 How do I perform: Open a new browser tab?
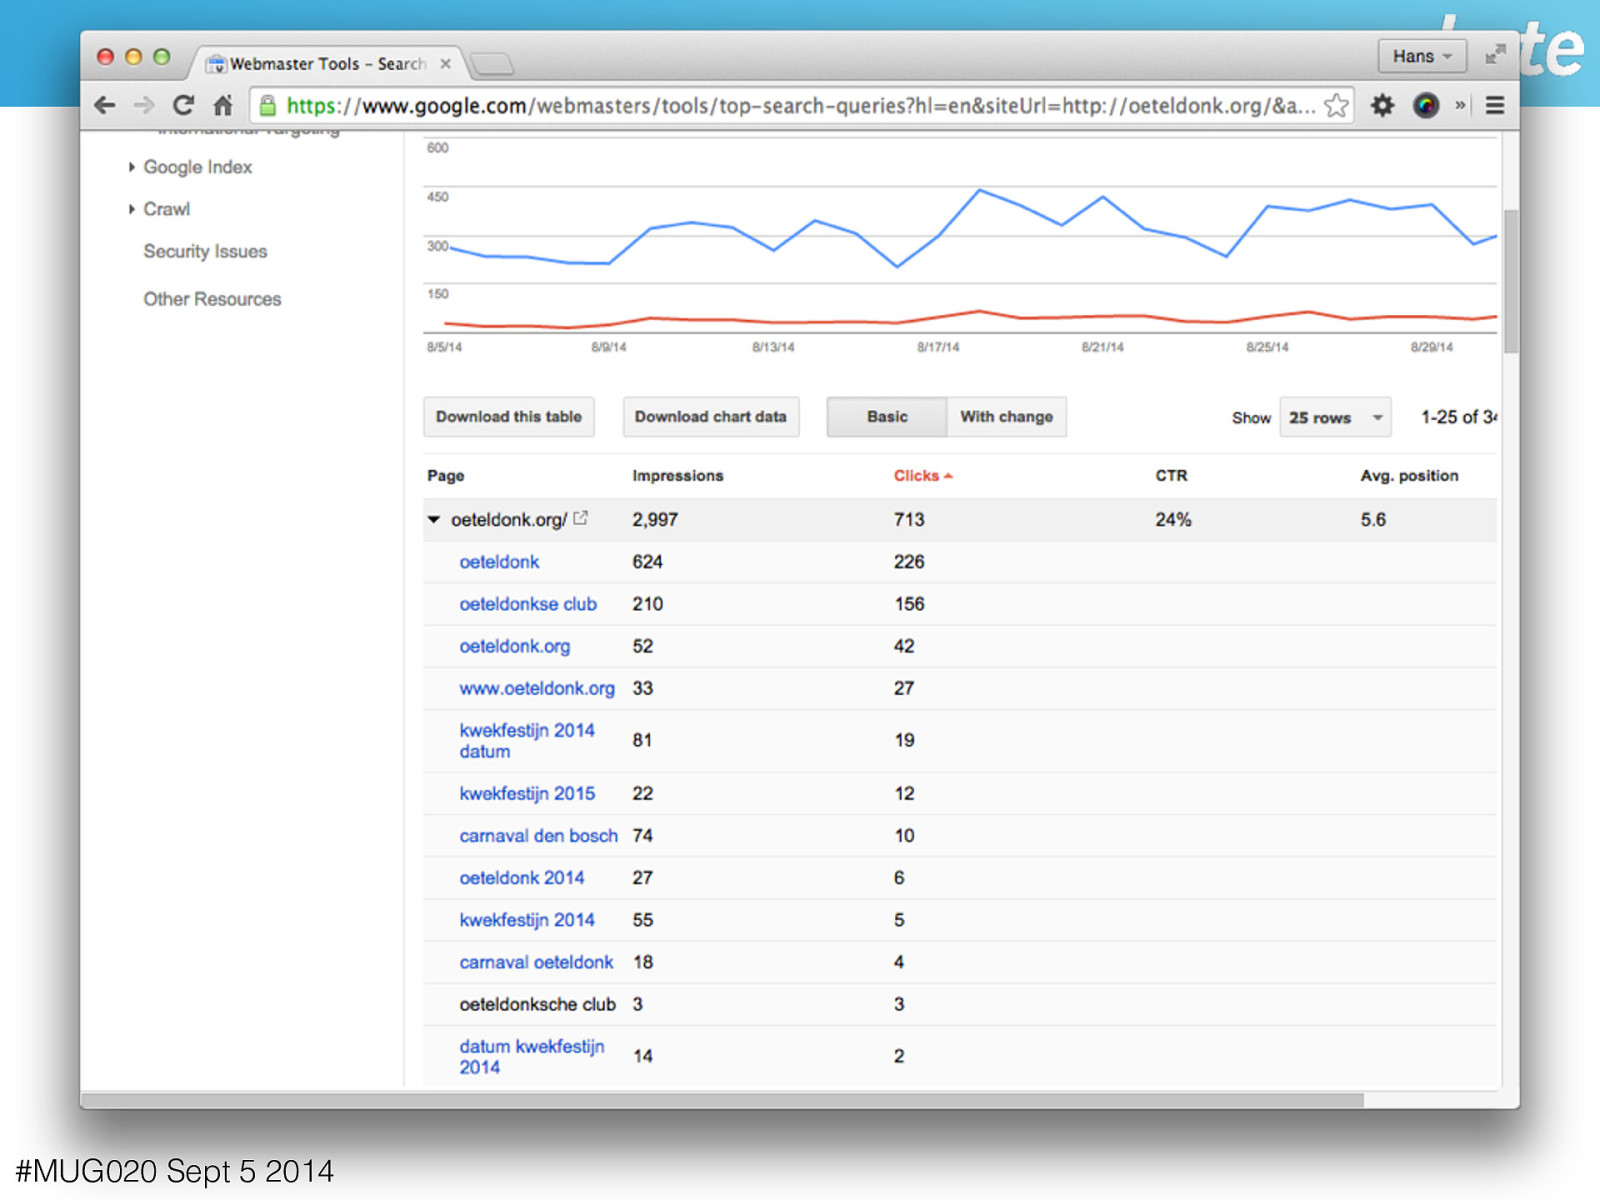pyautogui.click(x=492, y=64)
